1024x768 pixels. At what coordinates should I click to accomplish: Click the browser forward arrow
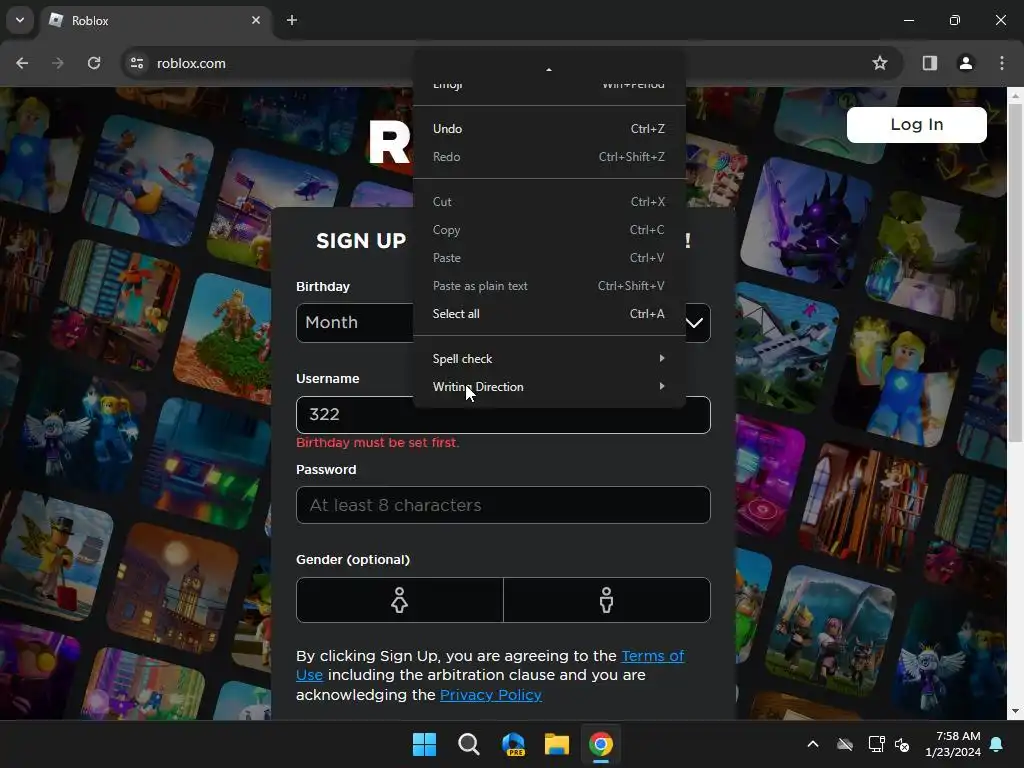click(x=58, y=63)
